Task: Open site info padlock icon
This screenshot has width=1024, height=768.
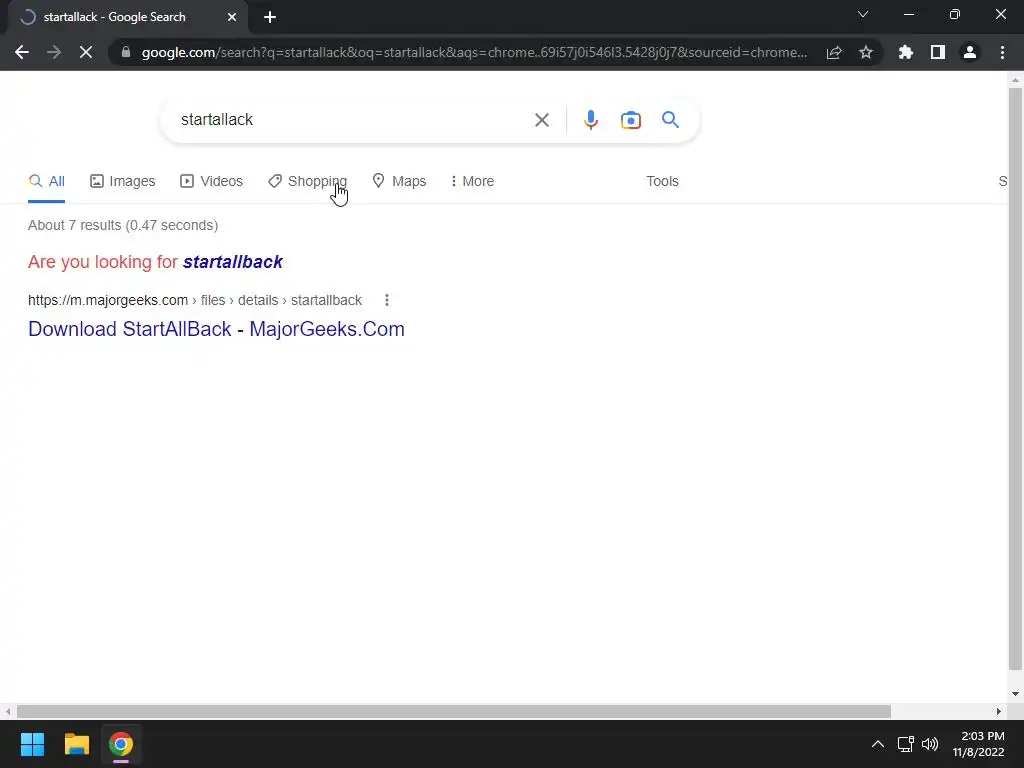Action: pos(126,52)
